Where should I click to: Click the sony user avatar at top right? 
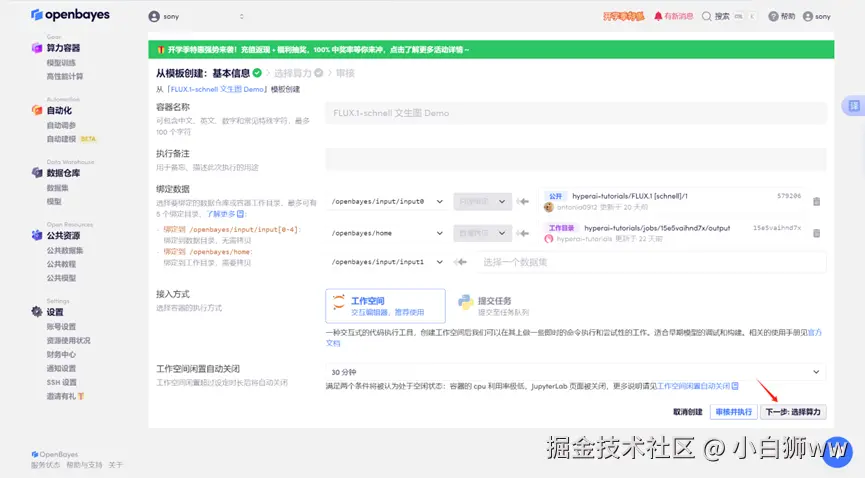point(808,17)
